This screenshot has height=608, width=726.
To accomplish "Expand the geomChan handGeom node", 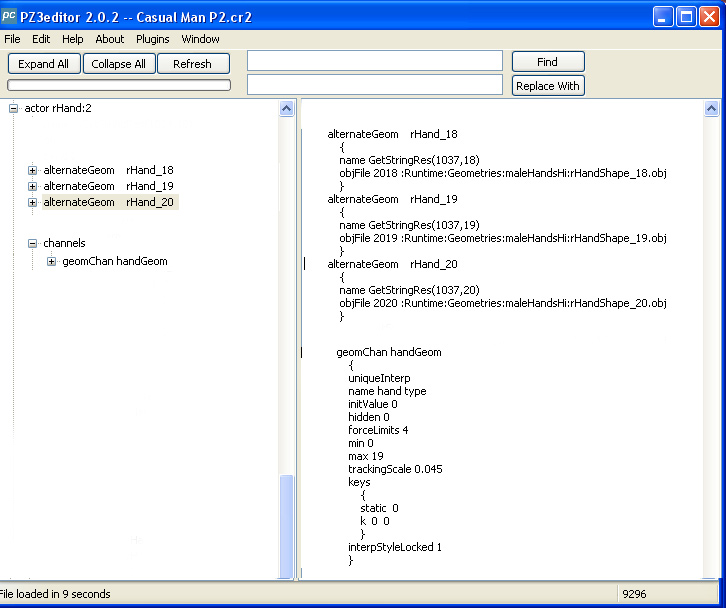I will click(x=52, y=262).
